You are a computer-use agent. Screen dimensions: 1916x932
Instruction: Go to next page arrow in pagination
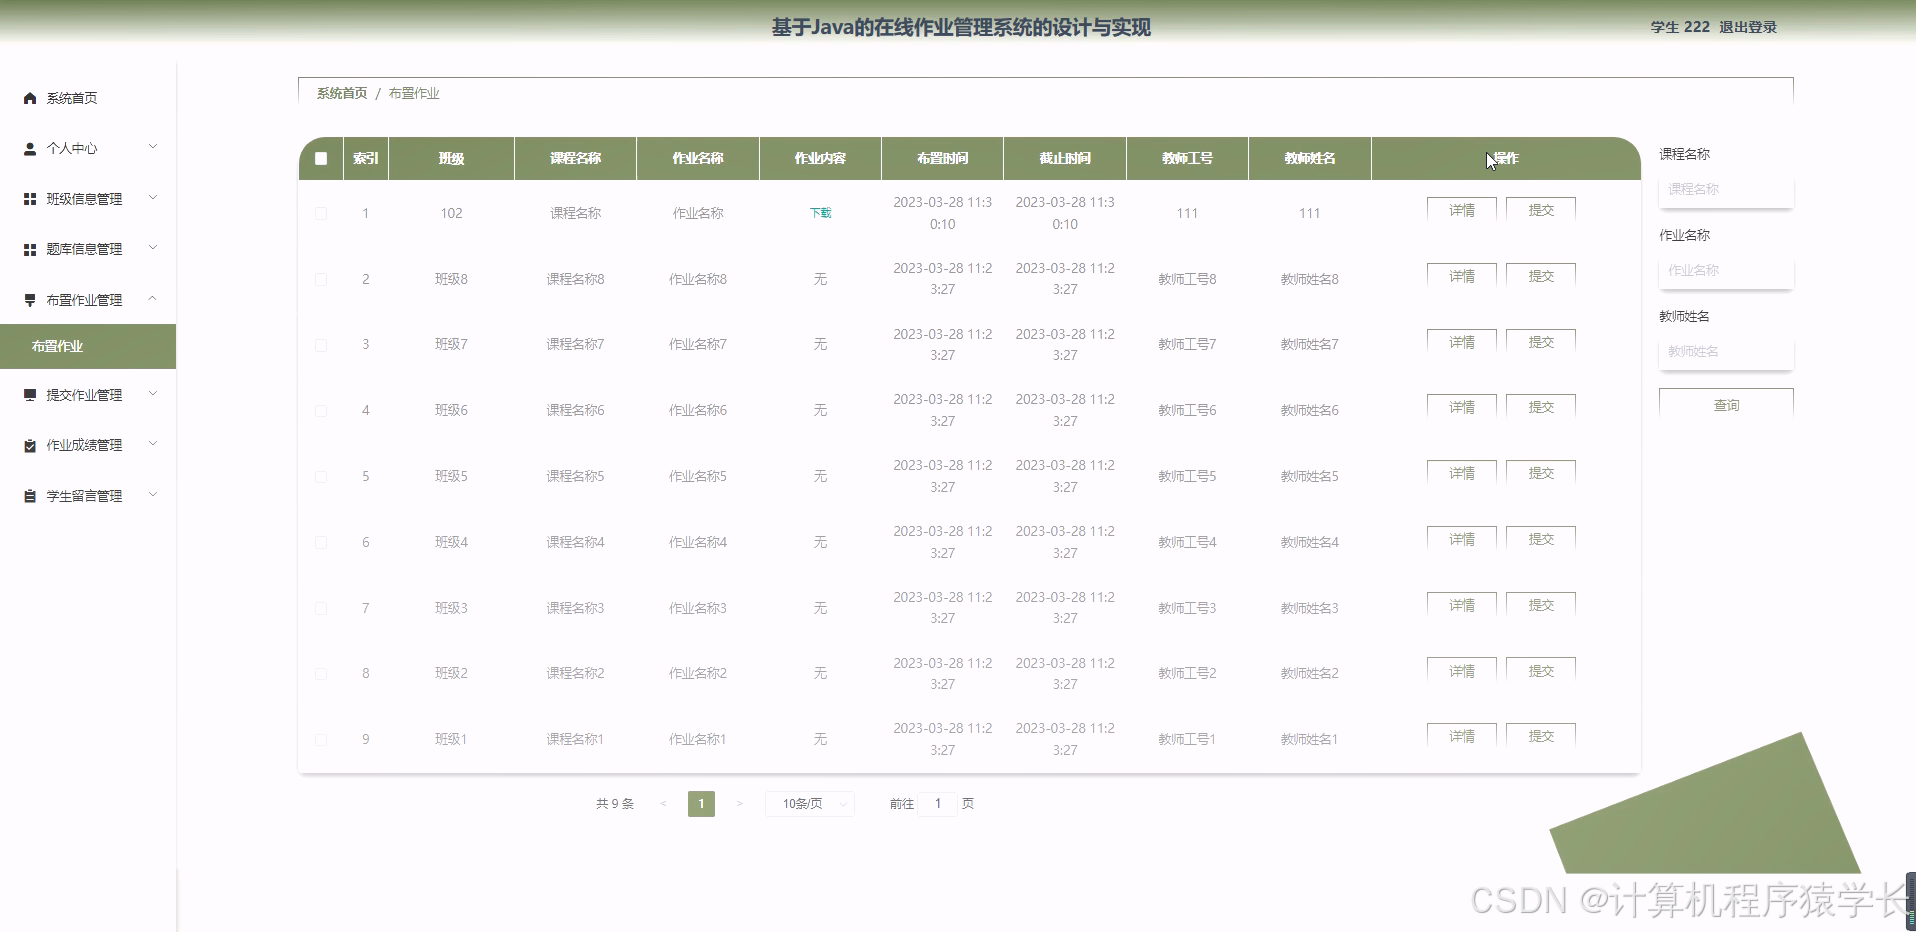pyautogui.click(x=739, y=803)
